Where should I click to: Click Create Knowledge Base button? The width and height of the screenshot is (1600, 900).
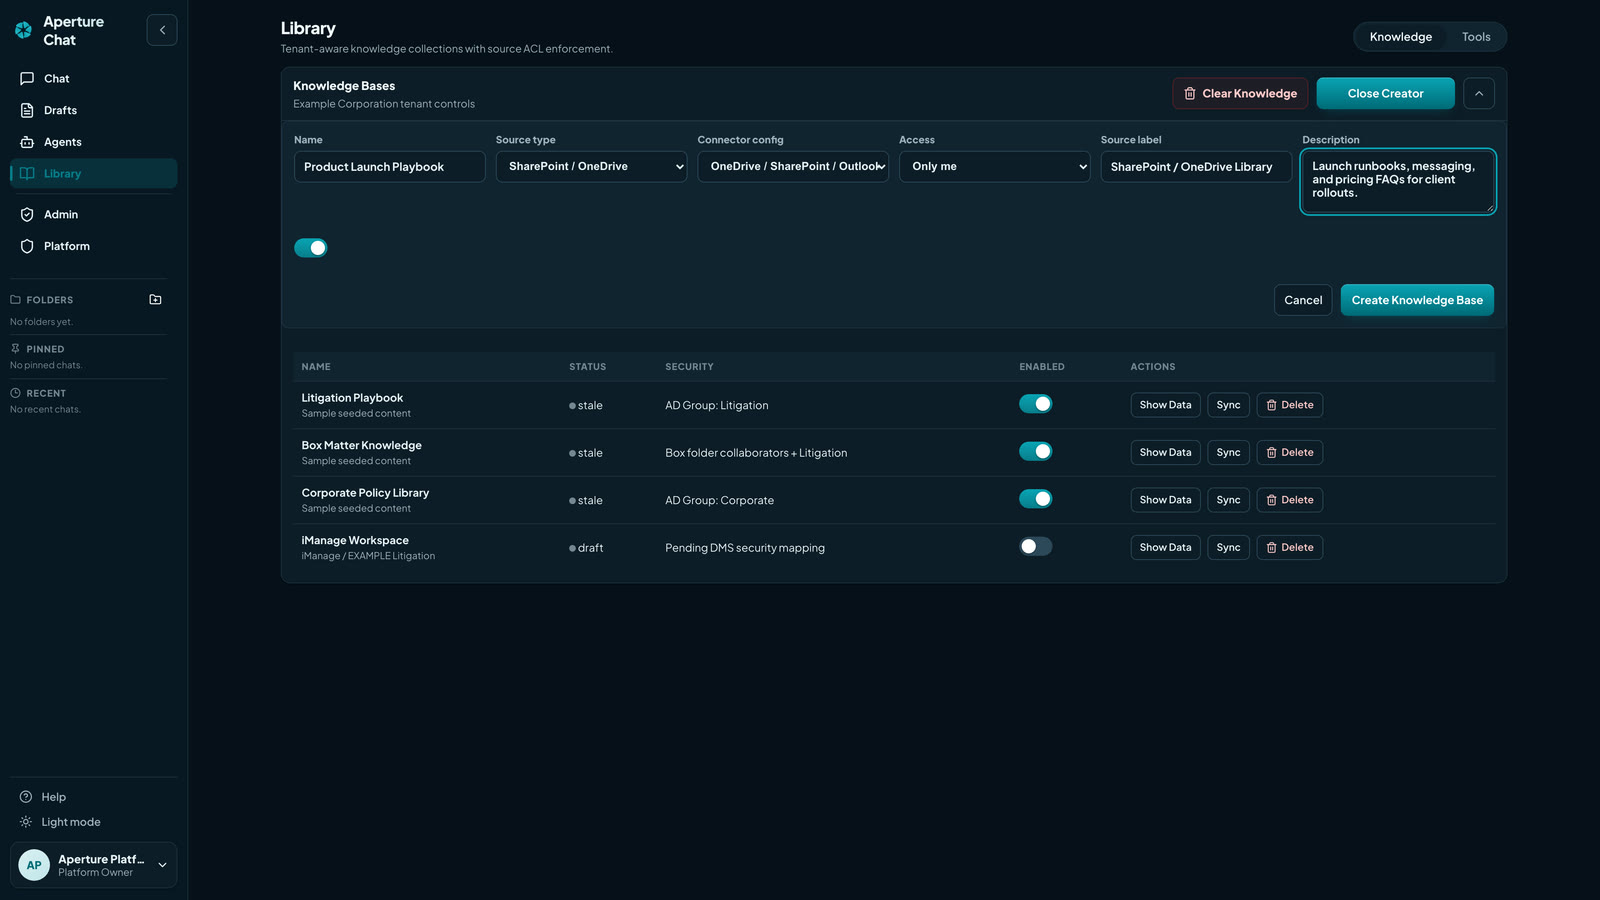(x=1417, y=300)
